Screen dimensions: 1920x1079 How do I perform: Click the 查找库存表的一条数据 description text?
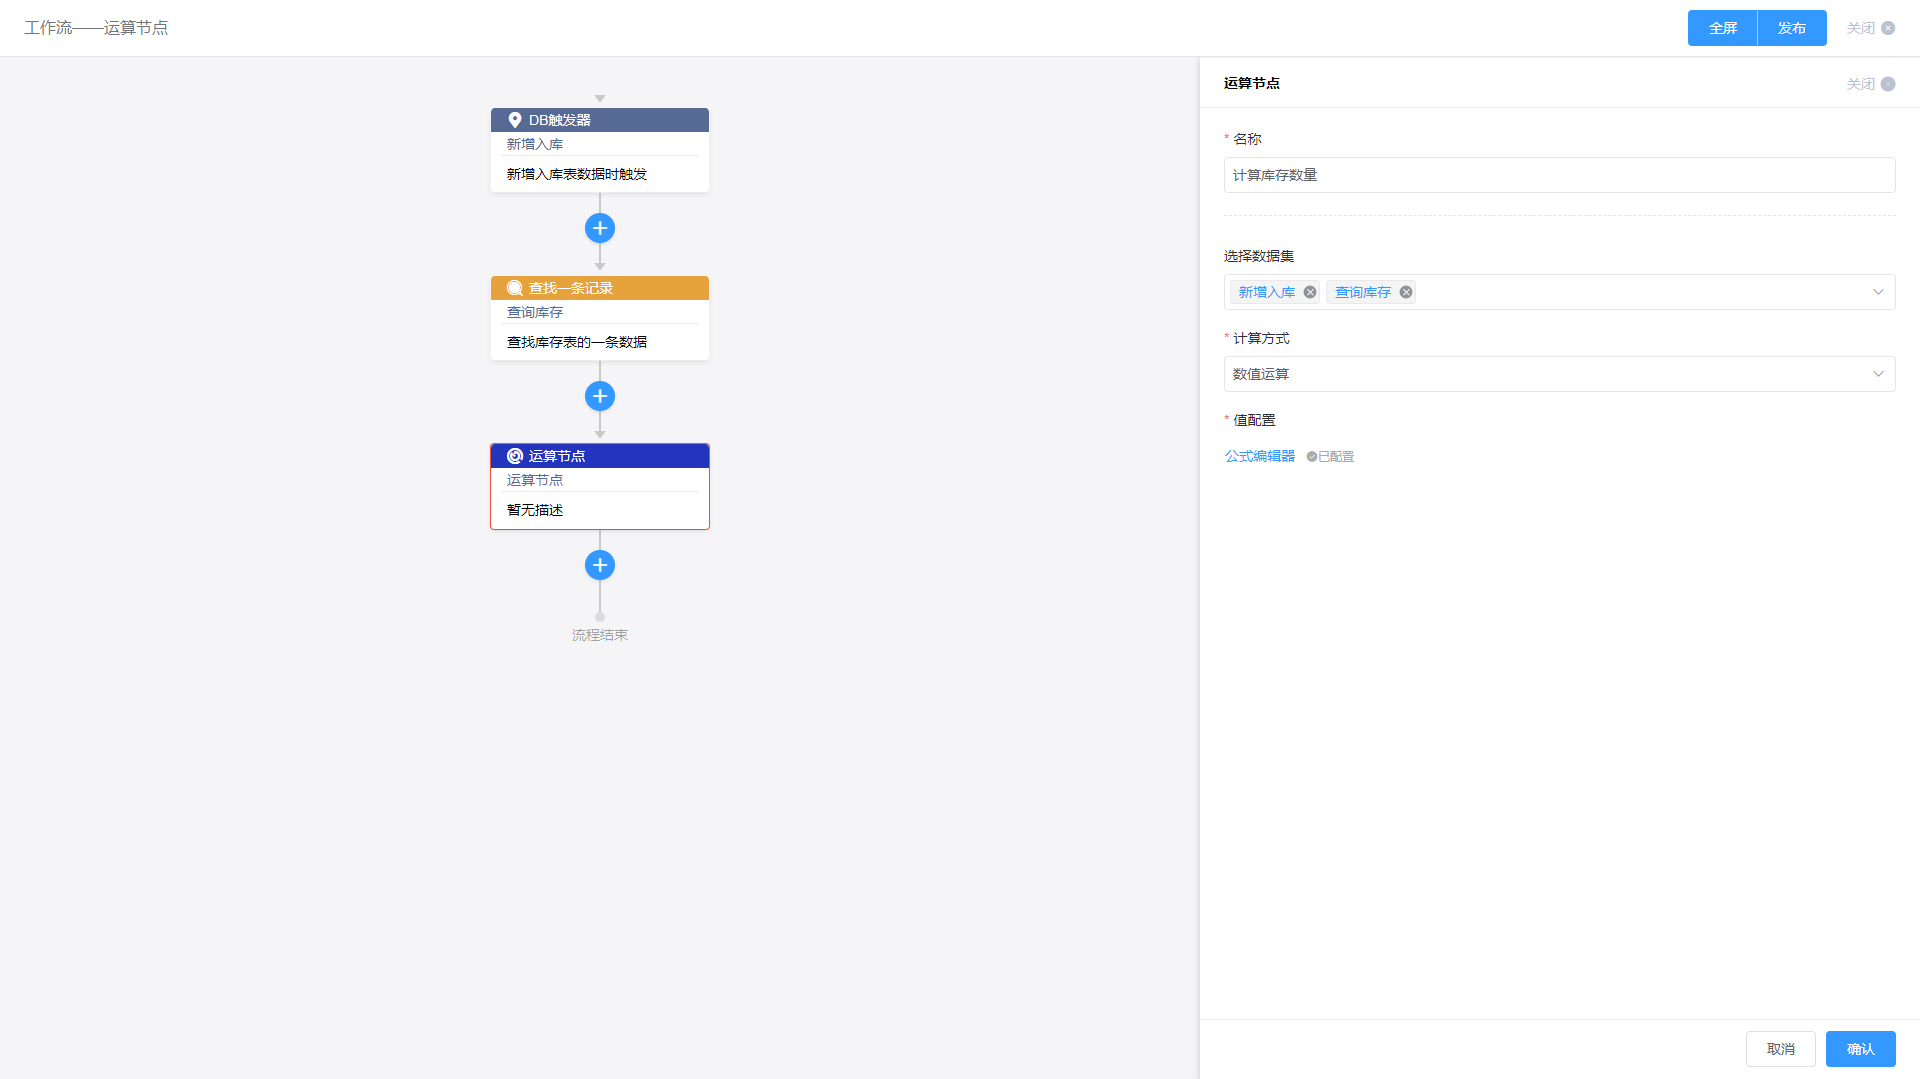coord(577,342)
